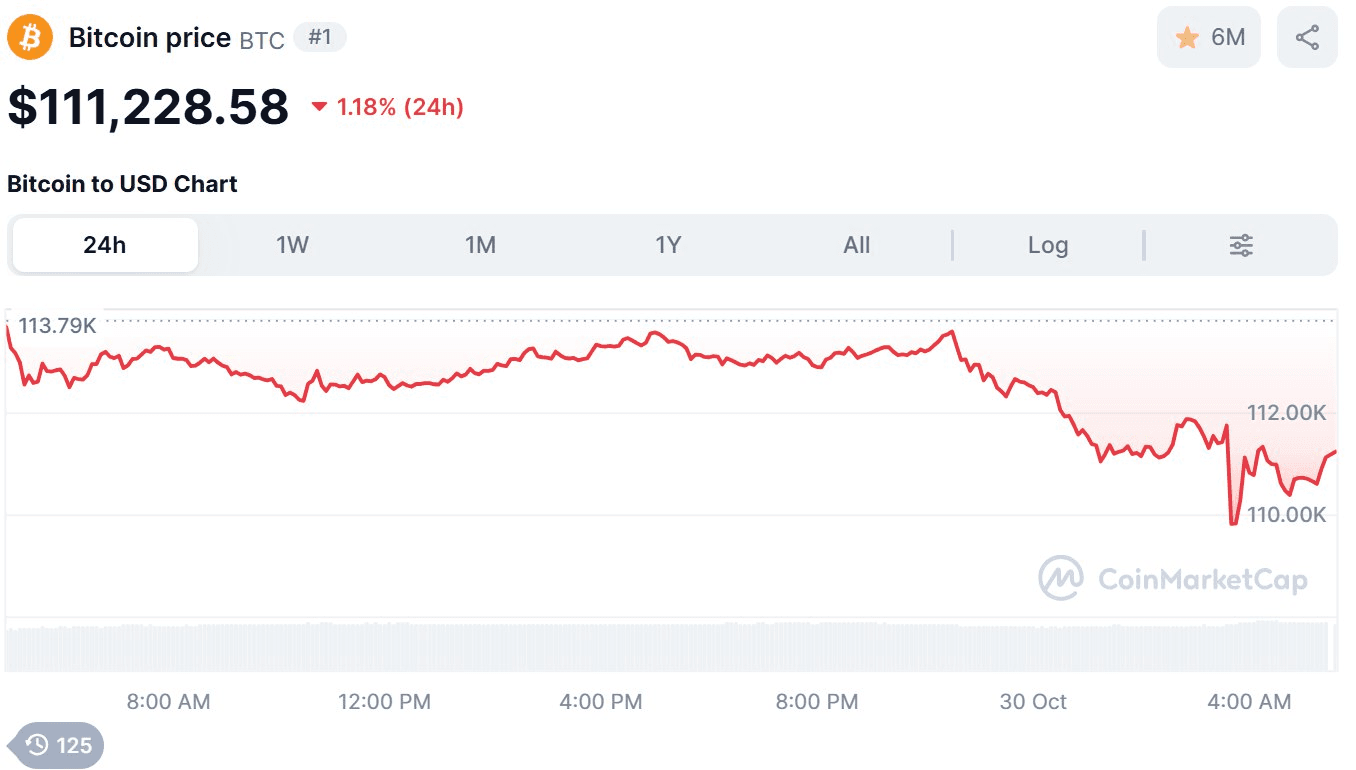Image resolution: width=1356 pixels, height=770 pixels.
Task: Select the 24h time range tab
Action: (x=105, y=245)
